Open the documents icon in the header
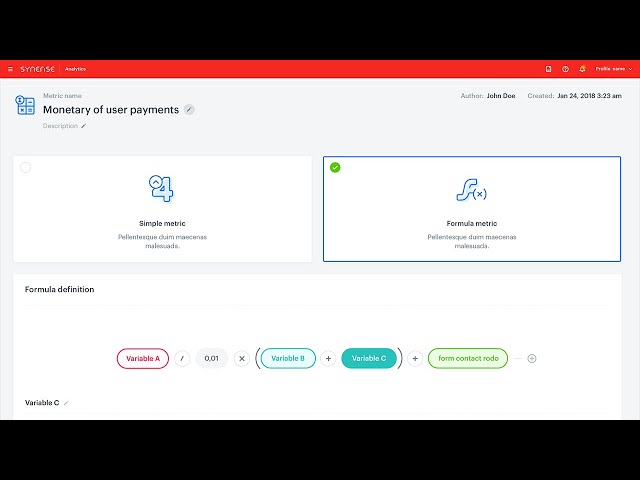 (x=549, y=69)
